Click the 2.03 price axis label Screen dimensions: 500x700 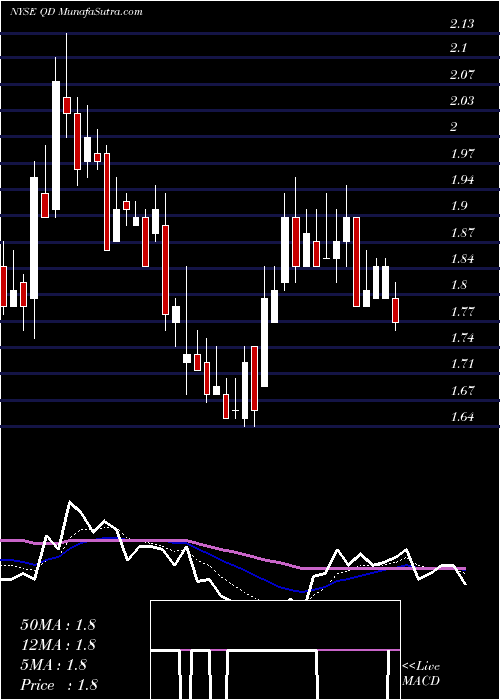coord(462,100)
